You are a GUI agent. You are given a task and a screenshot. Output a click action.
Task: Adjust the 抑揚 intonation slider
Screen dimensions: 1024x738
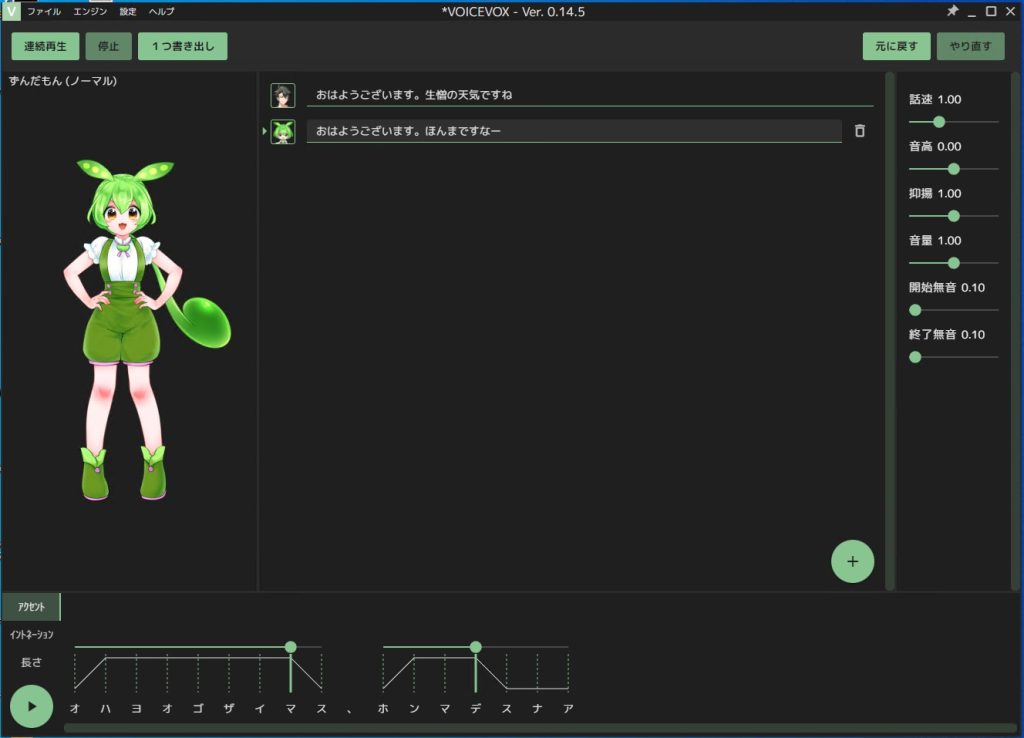[x=953, y=216]
